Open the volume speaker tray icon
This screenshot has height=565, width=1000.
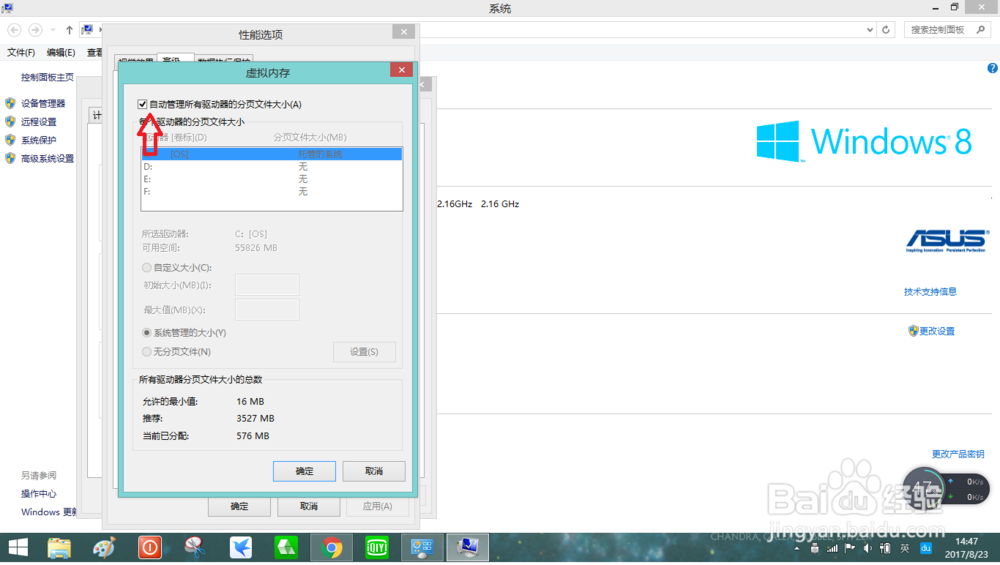[867, 548]
